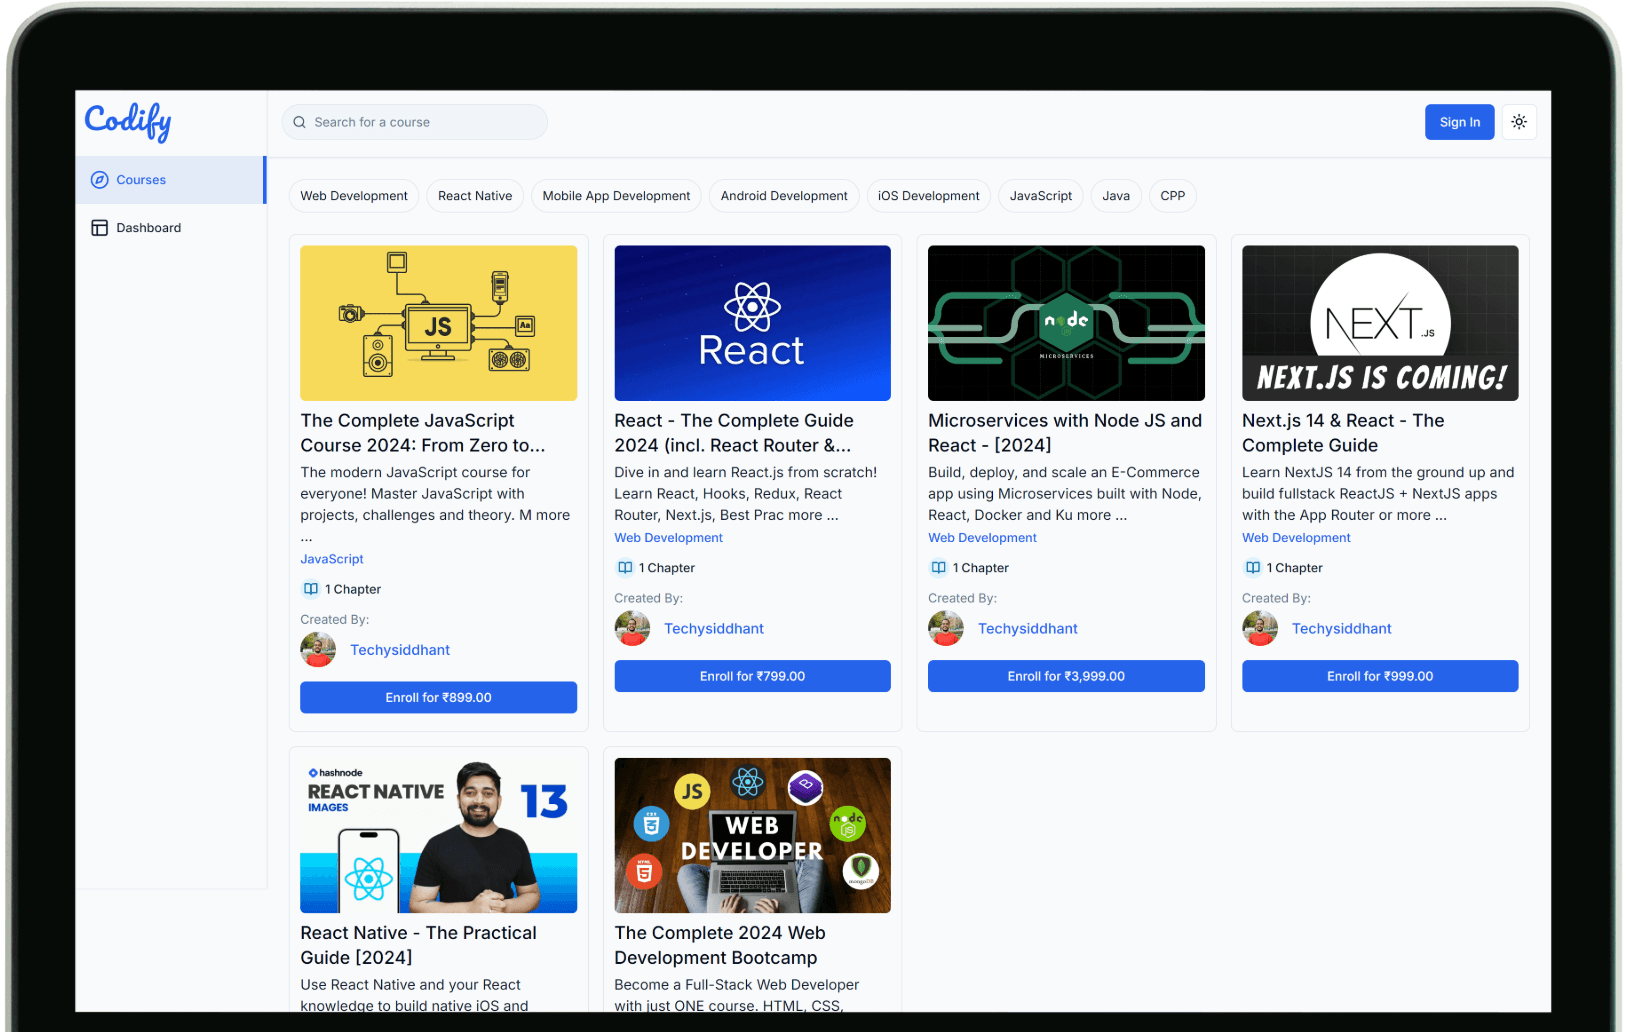Click Techysiddhant name on Microservices card
This screenshot has width=1629, height=1032.
pyautogui.click(x=1028, y=629)
